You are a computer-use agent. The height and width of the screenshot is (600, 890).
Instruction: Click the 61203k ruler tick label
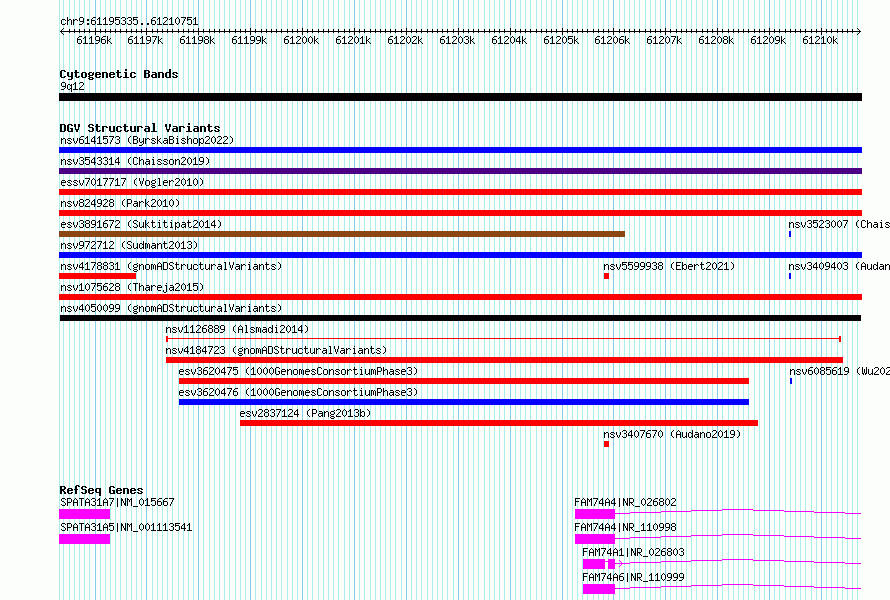click(x=457, y=40)
